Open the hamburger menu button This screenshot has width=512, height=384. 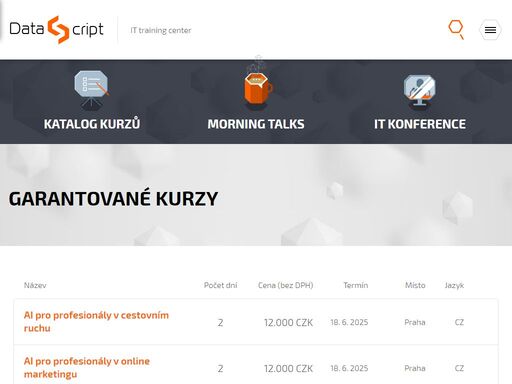click(x=490, y=30)
